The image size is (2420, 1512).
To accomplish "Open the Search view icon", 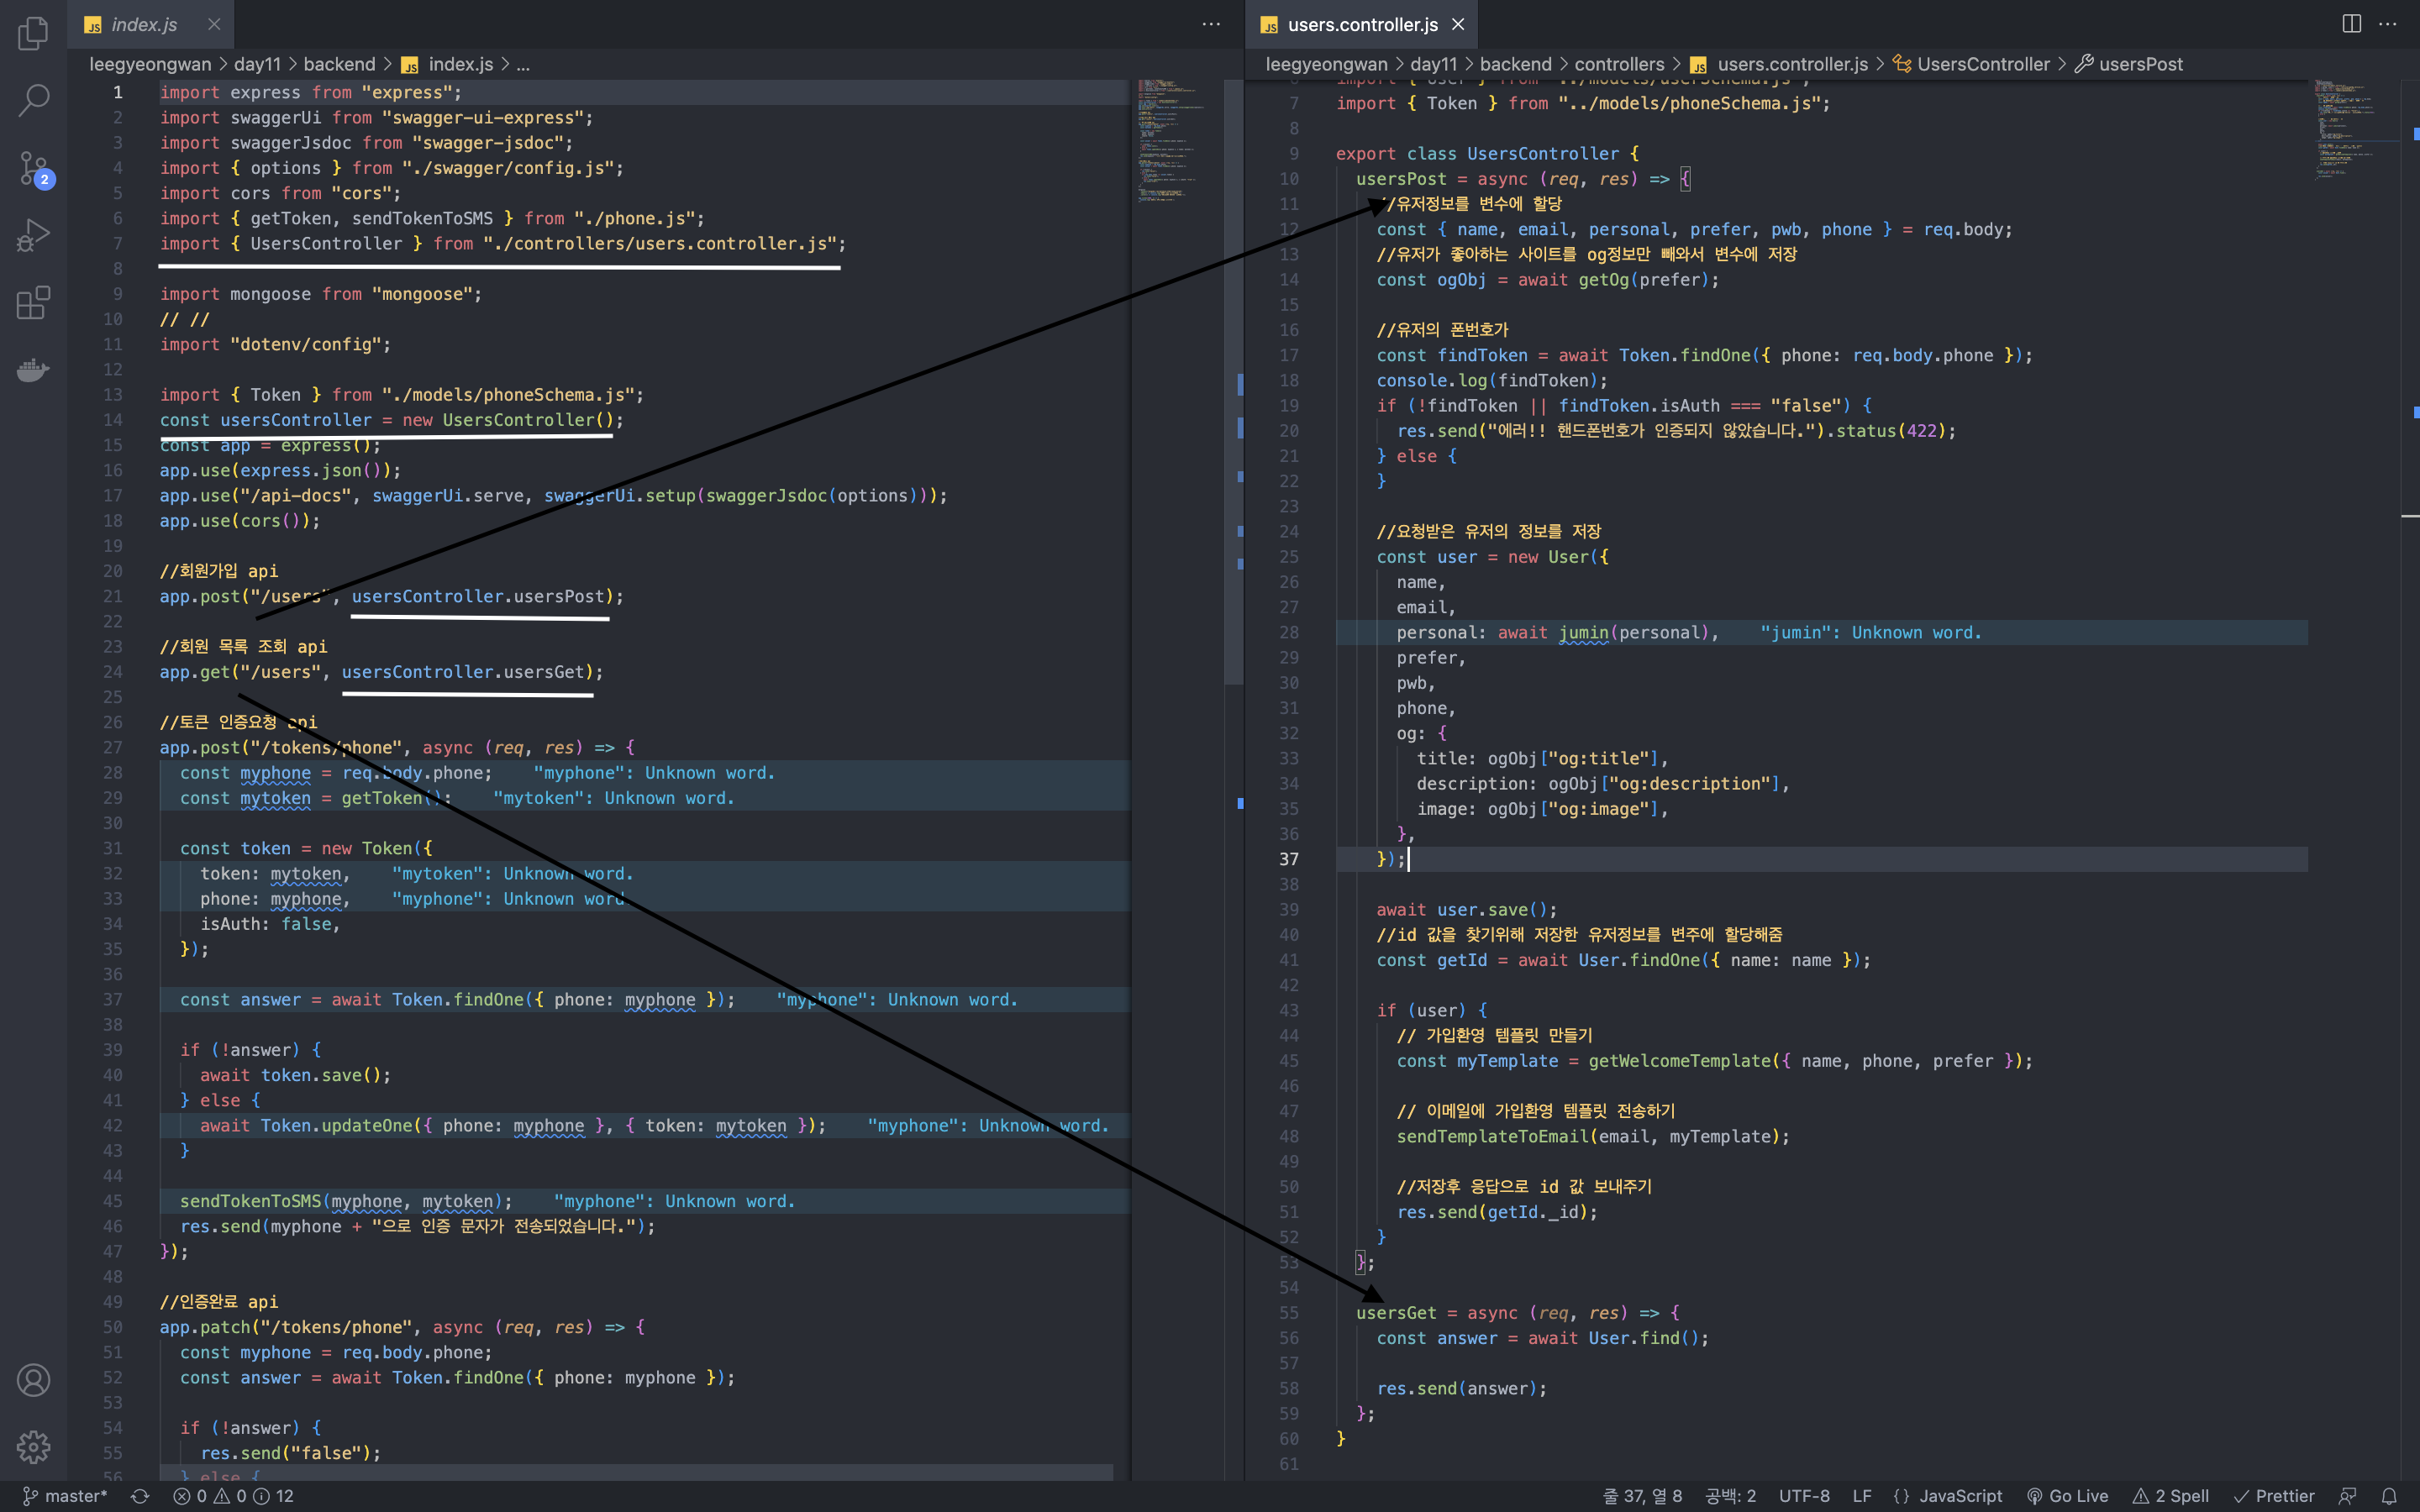I will tap(33, 100).
